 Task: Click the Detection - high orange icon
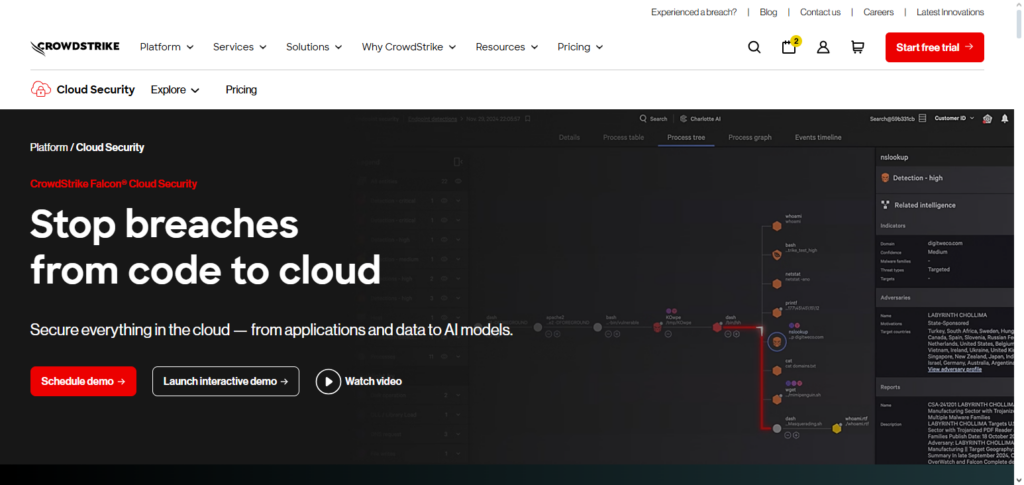(885, 178)
